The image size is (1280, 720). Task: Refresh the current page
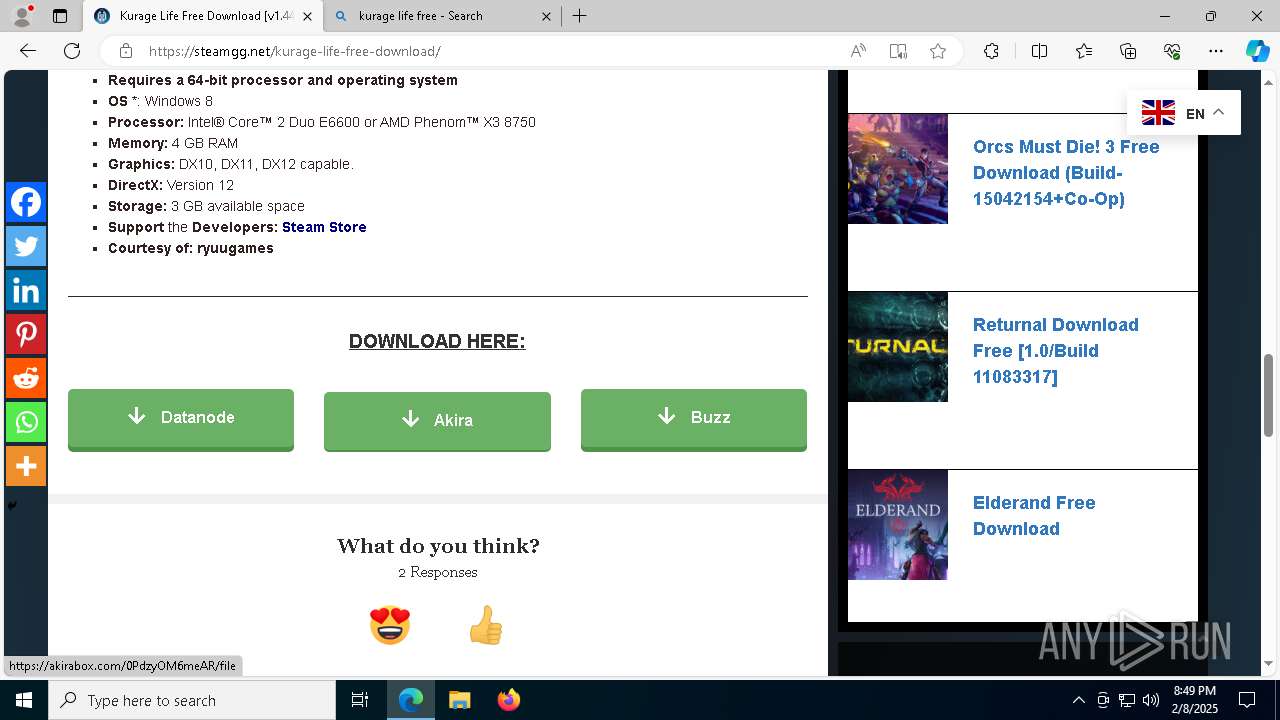(72, 51)
